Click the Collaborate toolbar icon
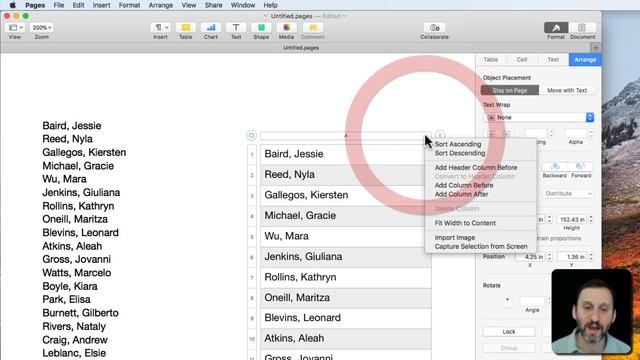The height and width of the screenshot is (360, 640). pos(435,27)
